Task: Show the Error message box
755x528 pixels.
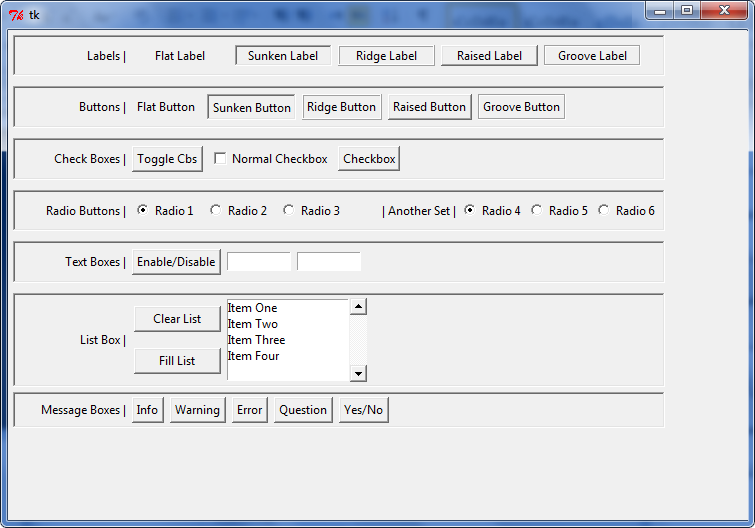Action: 250,410
